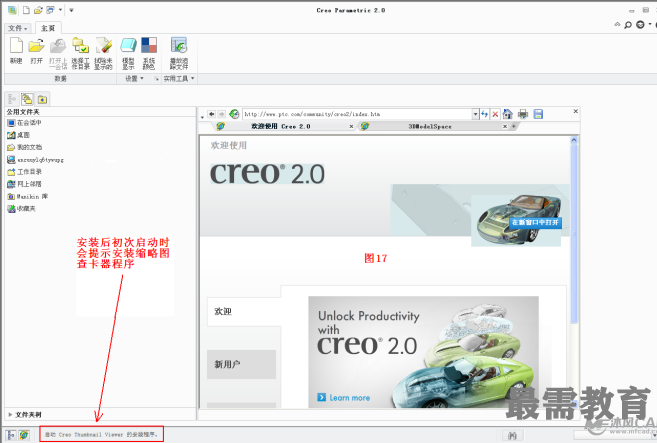Click 播放追踪文件 (Play trail file) icon

[179, 53]
